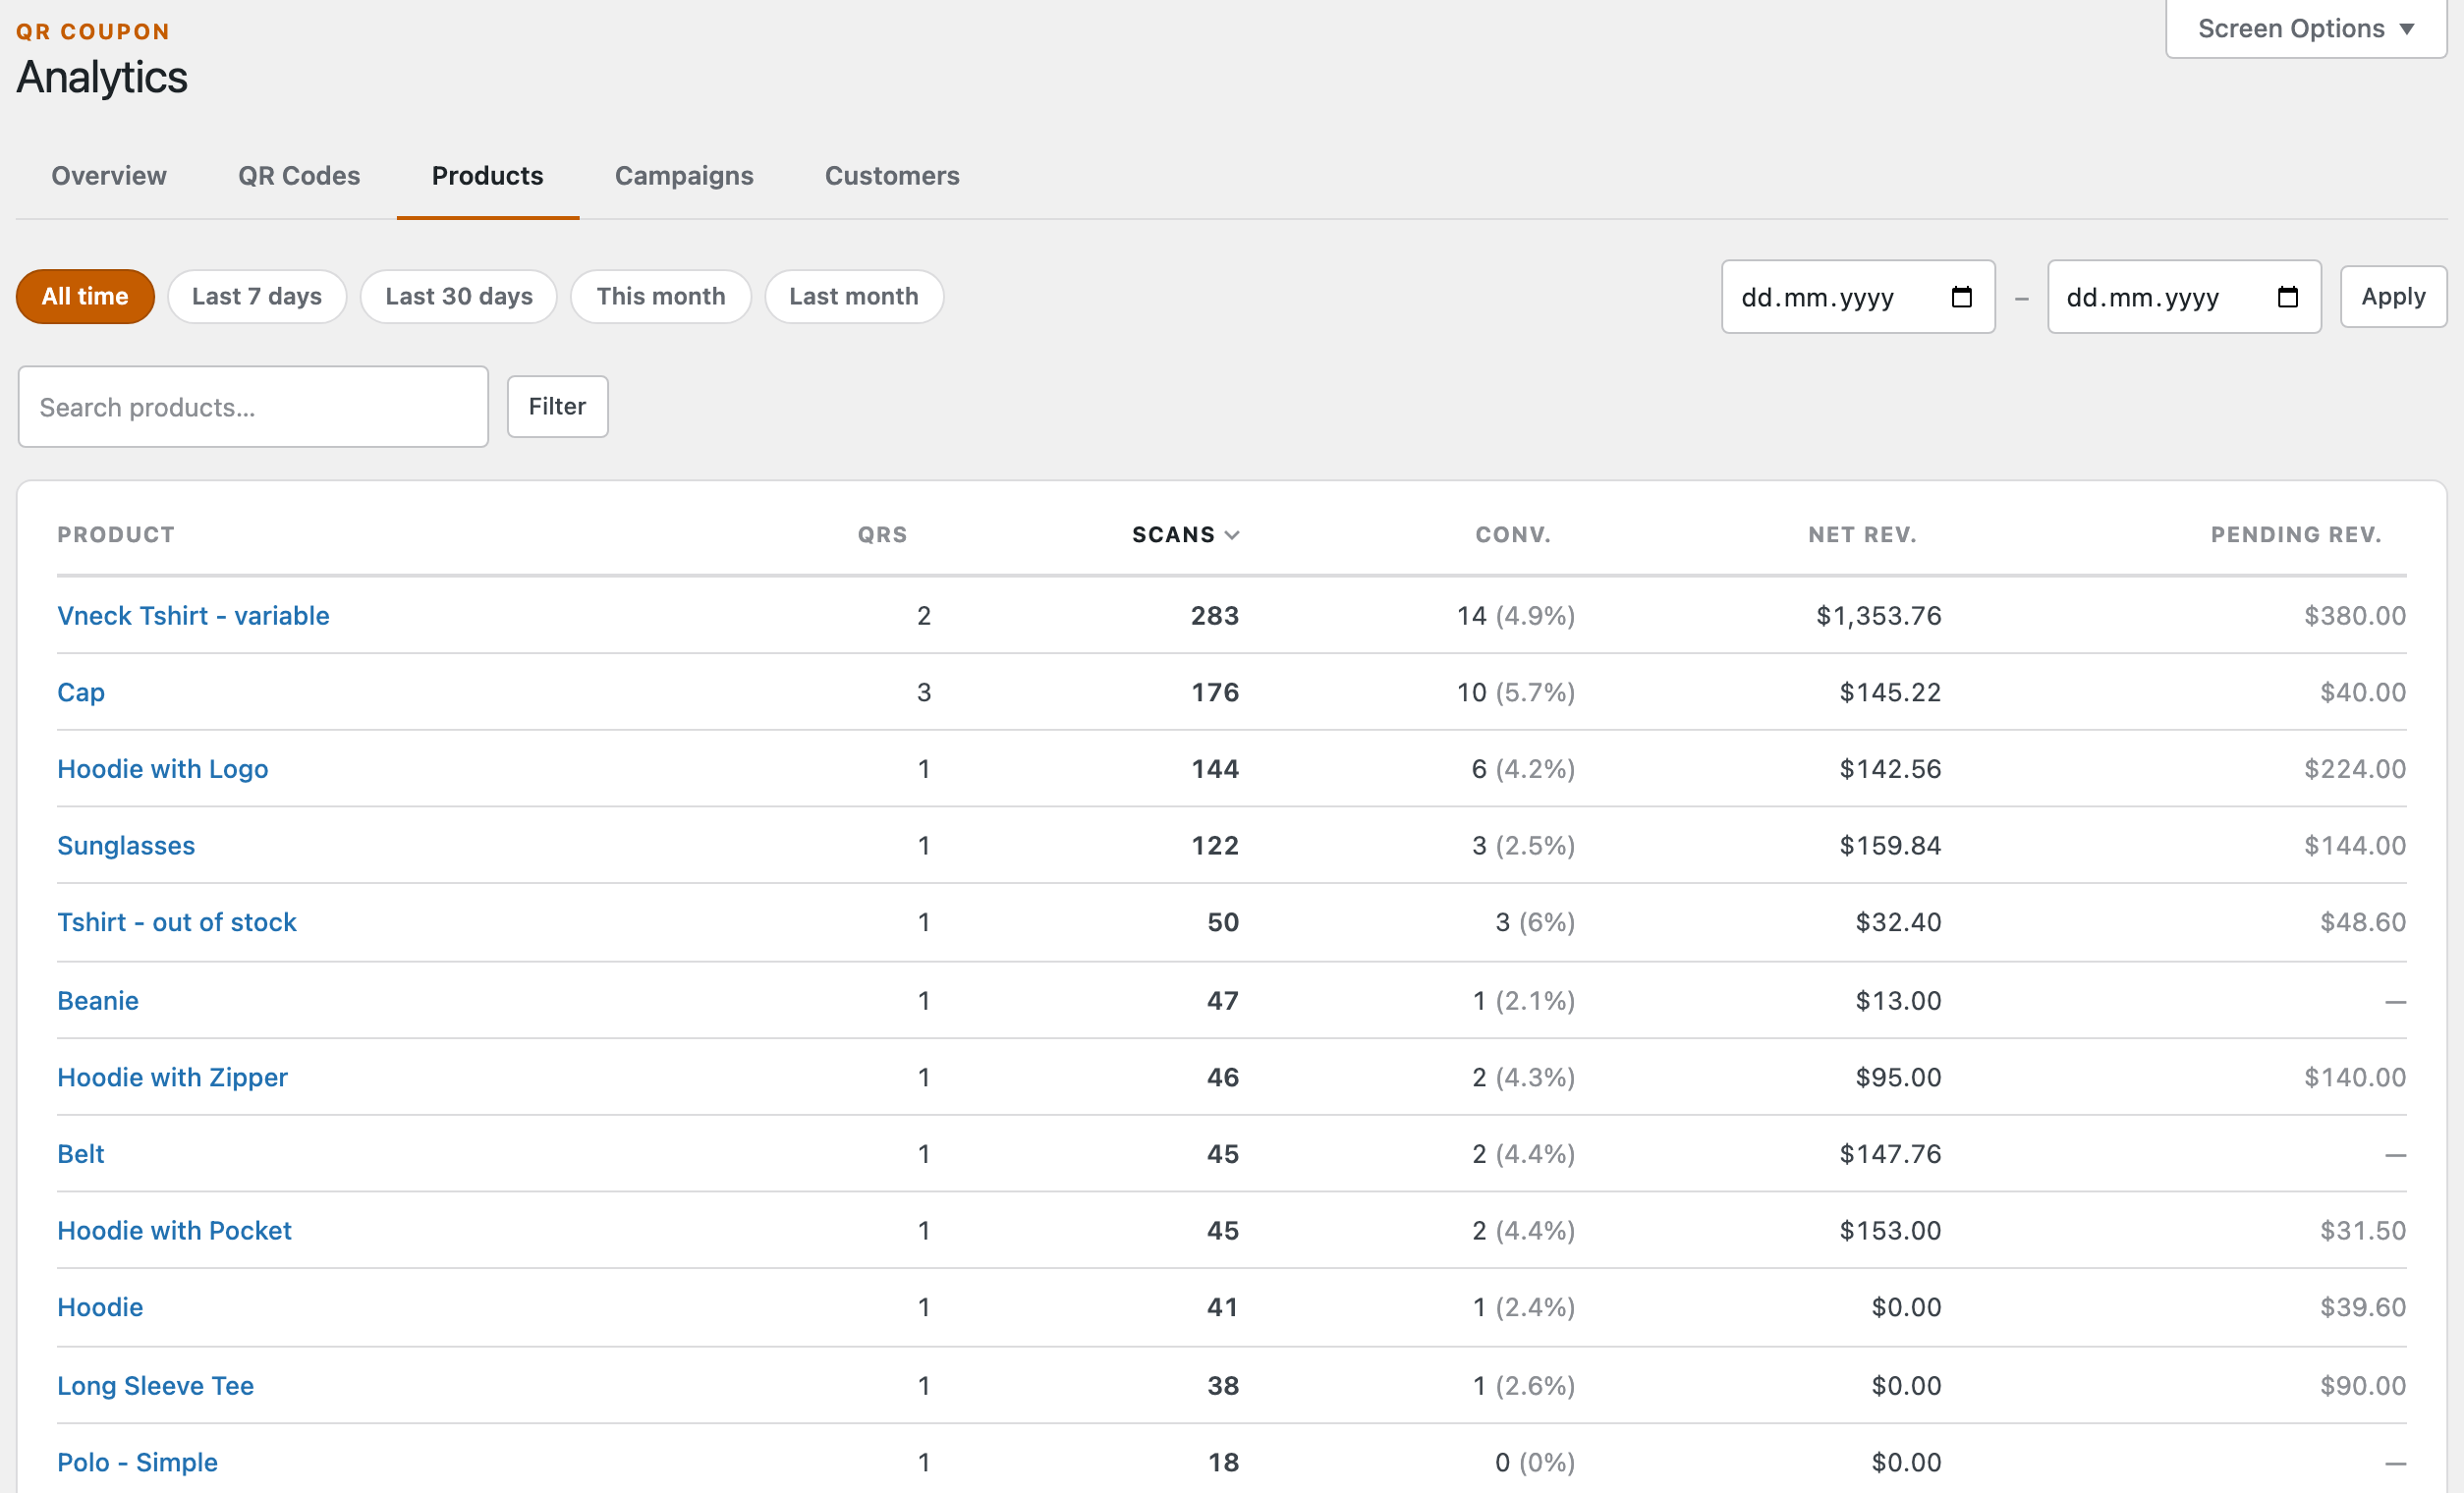Select the Last month filter
Viewport: 2464px width, 1493px height.
(854, 297)
